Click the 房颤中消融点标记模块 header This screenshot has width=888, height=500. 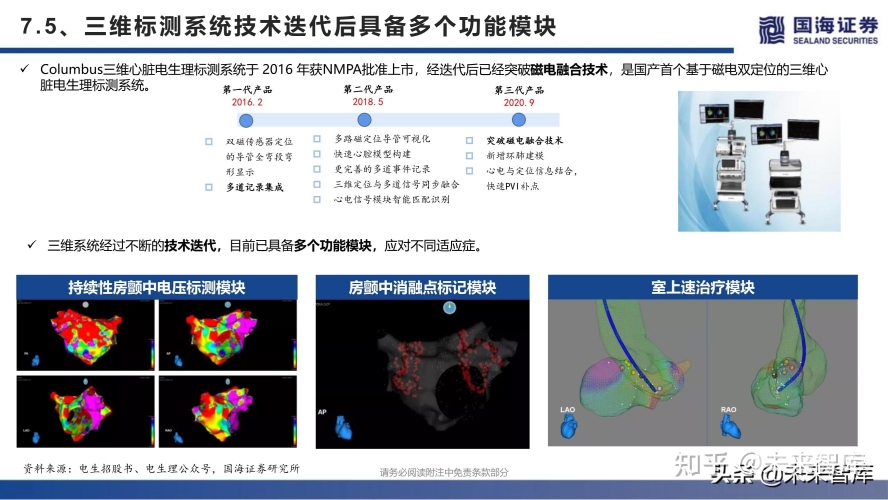point(422,287)
